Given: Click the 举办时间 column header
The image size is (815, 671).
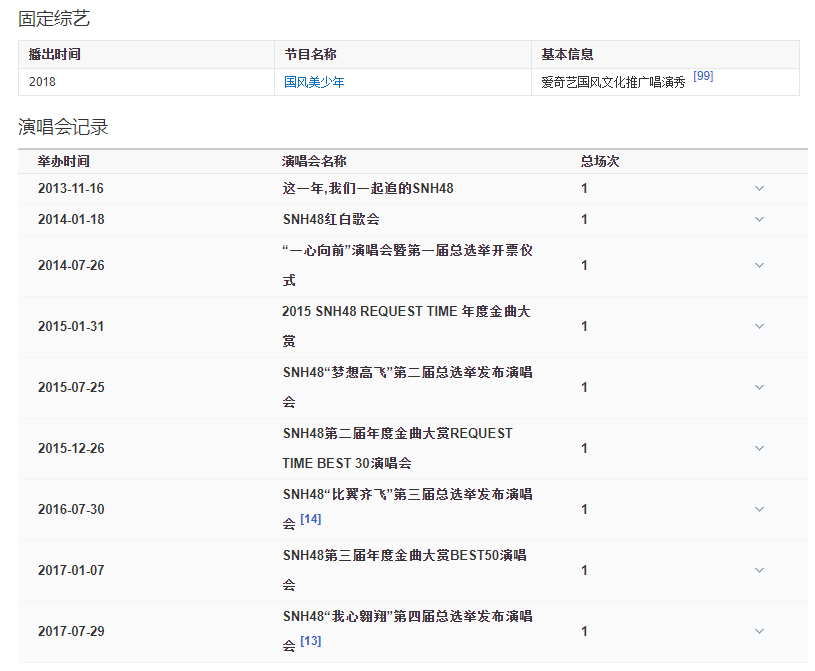Looking at the screenshot, I should pos(64,161).
